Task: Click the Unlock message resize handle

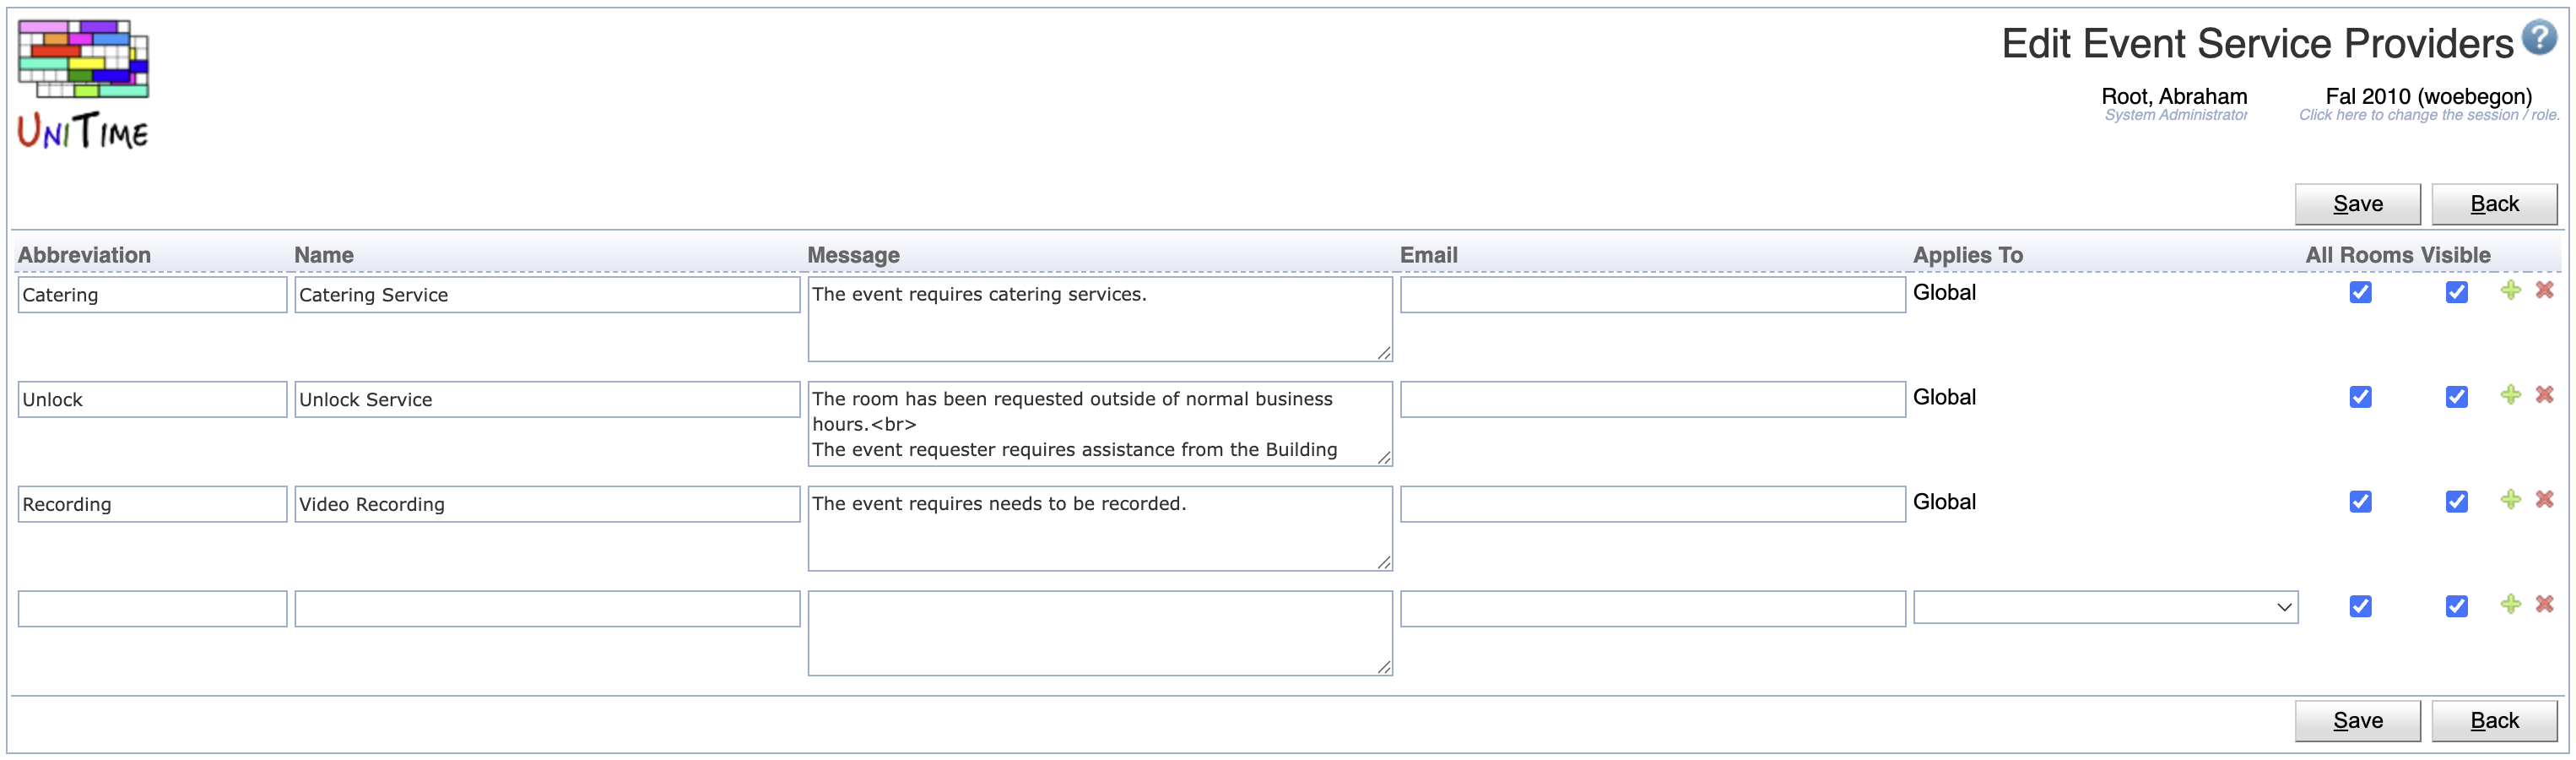Action: [x=1383, y=458]
